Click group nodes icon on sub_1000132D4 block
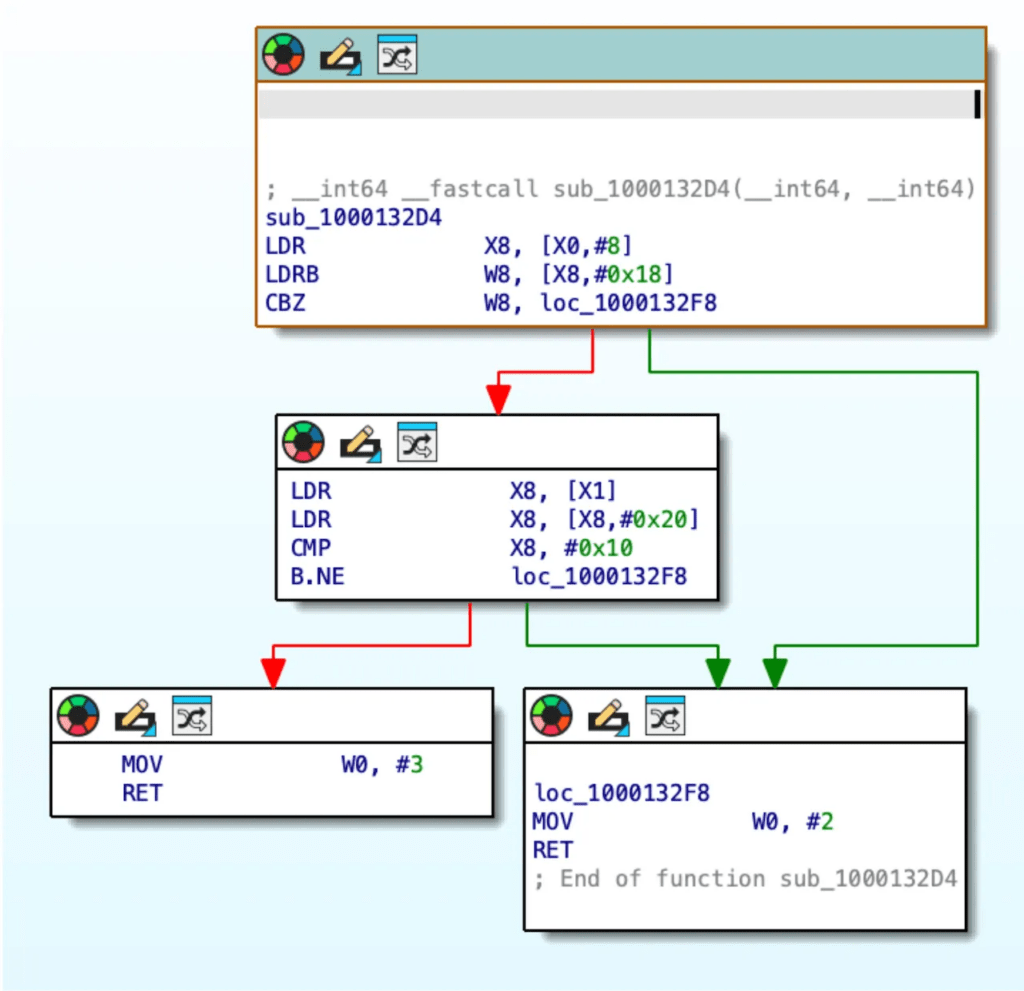 [397, 55]
